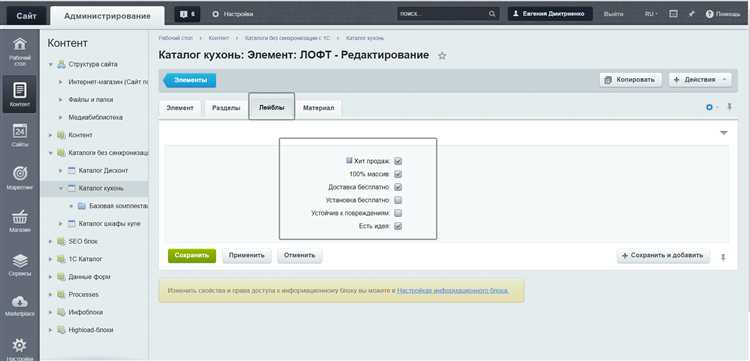Click the Структура сайта tree icon
Screen dimensions: 750x361
pyautogui.click(x=61, y=64)
